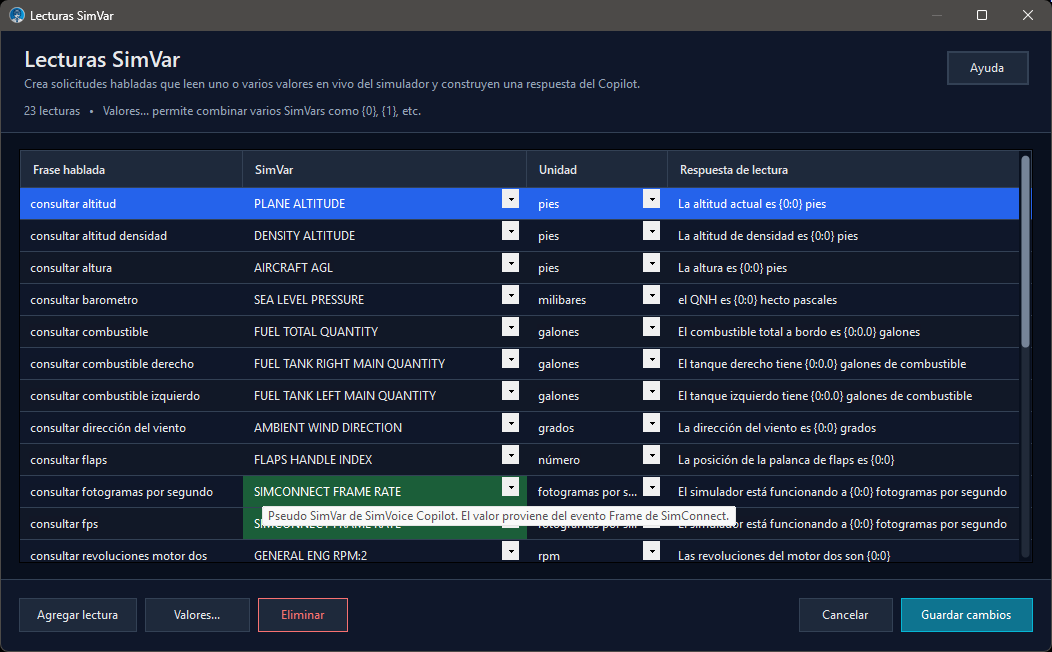Screen dimensions: 1052x652
Task: Click the table's vertical scrollbar thumb
Action: pos(1025,252)
